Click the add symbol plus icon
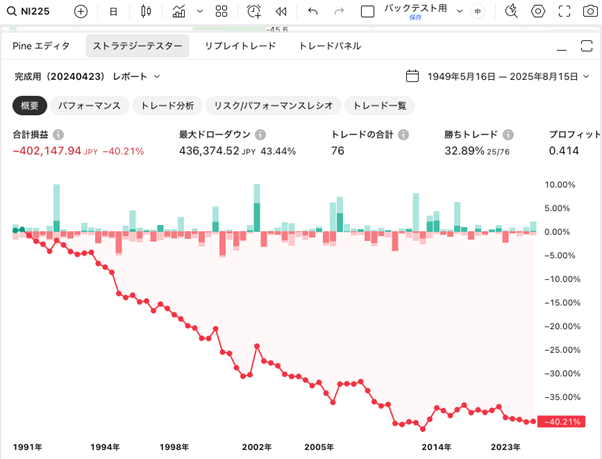602x459 pixels. (81, 12)
